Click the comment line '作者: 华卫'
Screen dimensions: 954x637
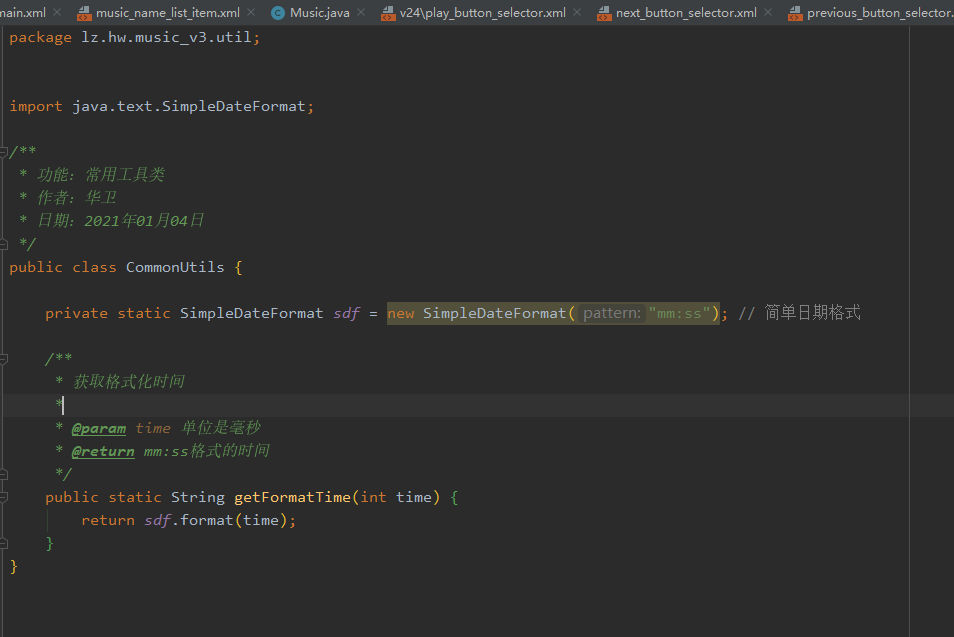77,198
